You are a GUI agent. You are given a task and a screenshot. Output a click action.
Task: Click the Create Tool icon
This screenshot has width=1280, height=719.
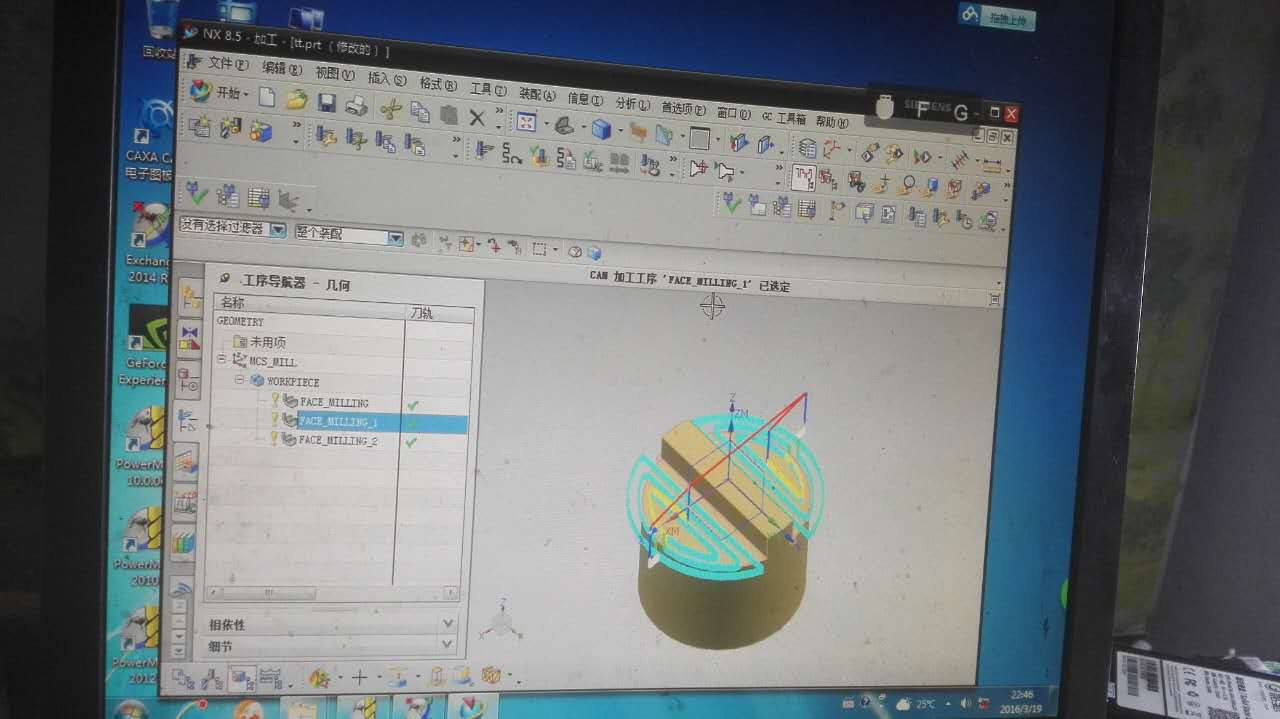230,128
